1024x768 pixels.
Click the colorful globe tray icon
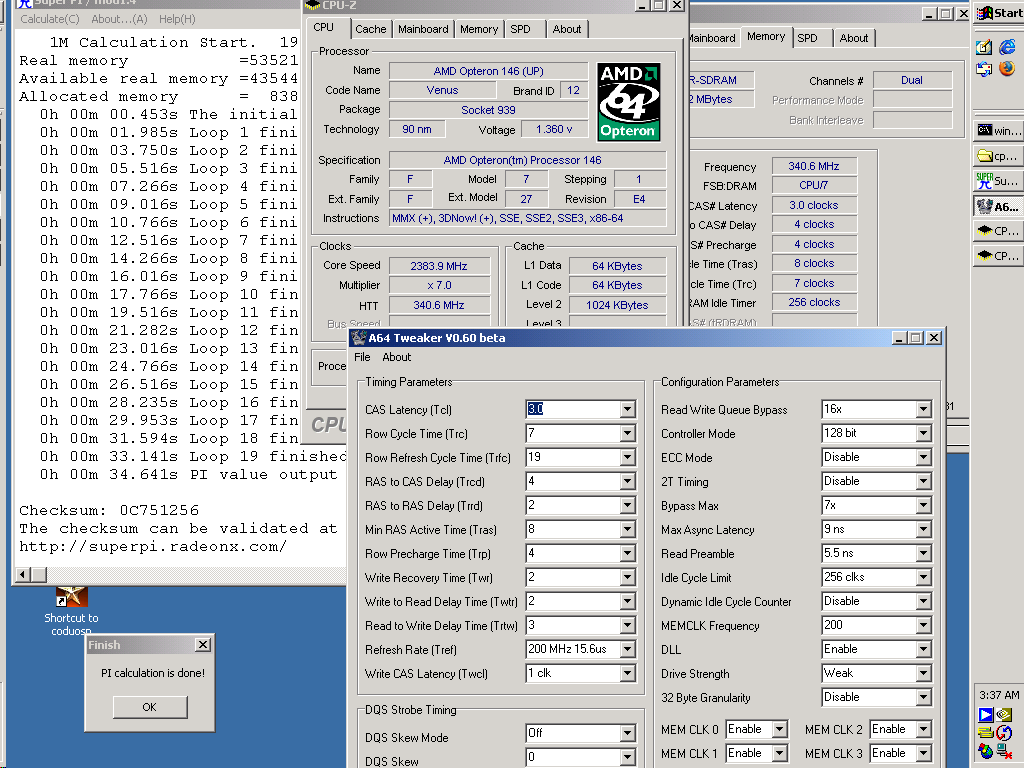tap(985, 752)
